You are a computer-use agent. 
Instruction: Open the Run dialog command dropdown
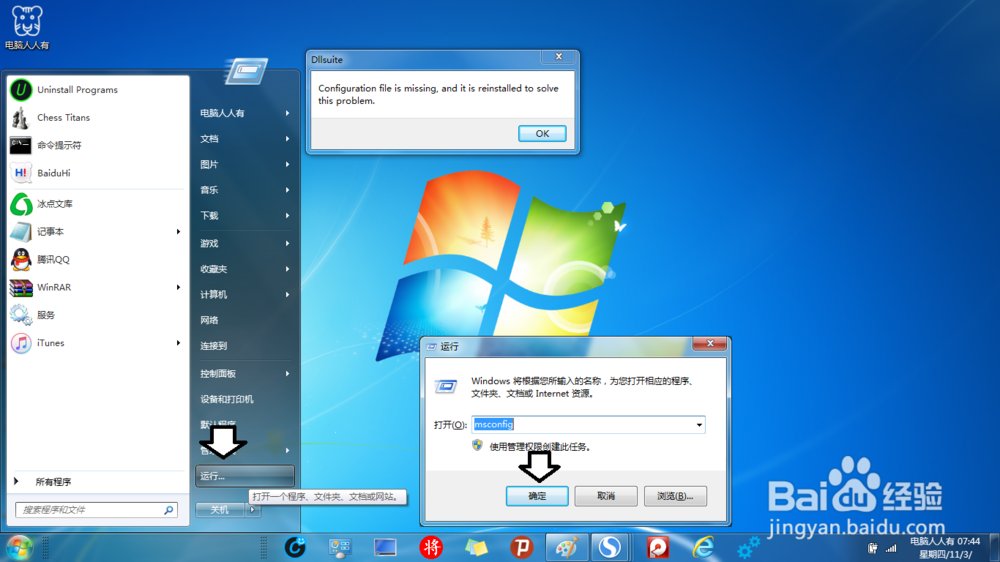(x=699, y=425)
